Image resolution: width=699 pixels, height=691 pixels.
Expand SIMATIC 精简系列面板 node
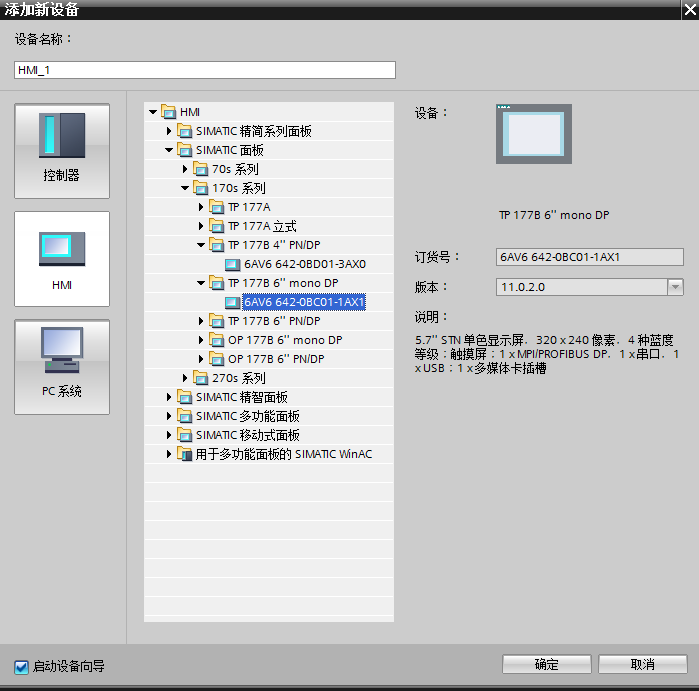point(169,131)
